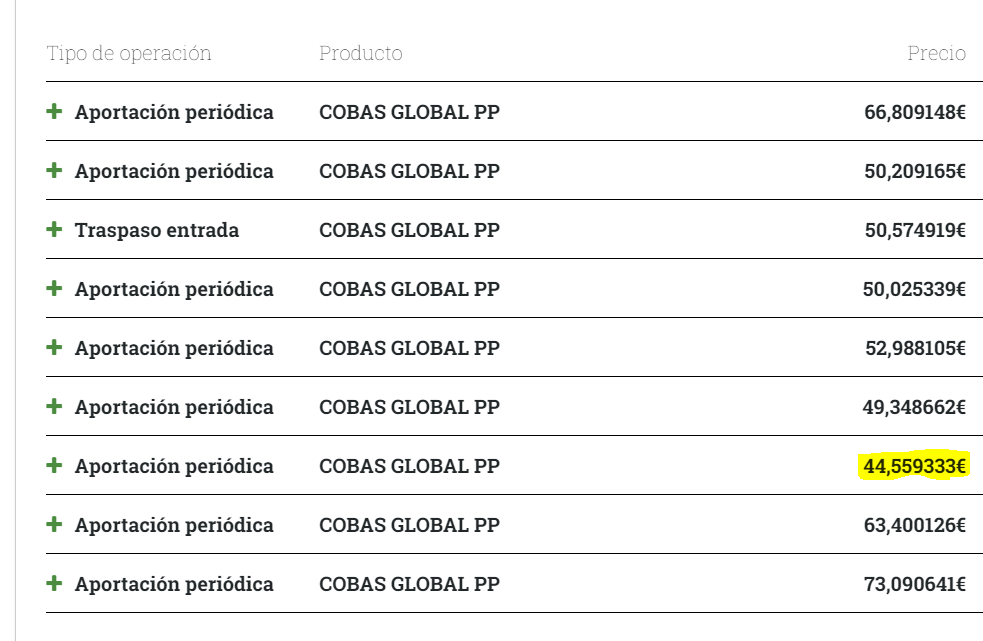Click Aportación periódica label in first row
The image size is (983, 641).
(x=174, y=113)
